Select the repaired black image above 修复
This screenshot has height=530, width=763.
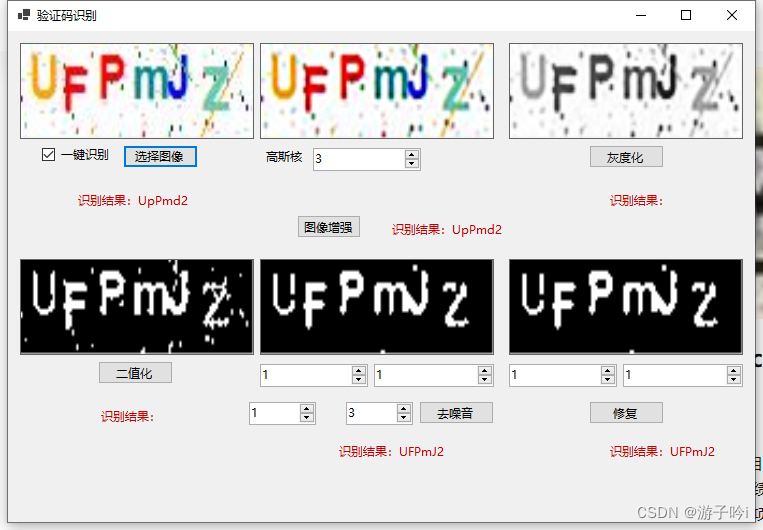[626, 307]
